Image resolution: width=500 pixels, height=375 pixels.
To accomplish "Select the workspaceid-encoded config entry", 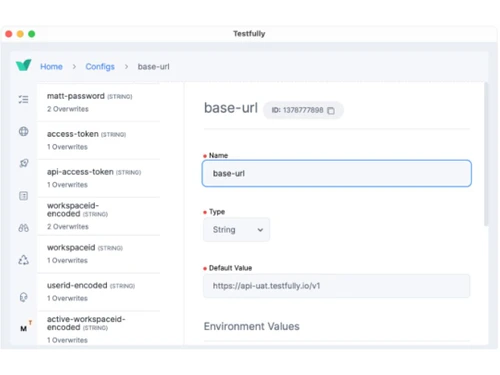I will coord(99,216).
